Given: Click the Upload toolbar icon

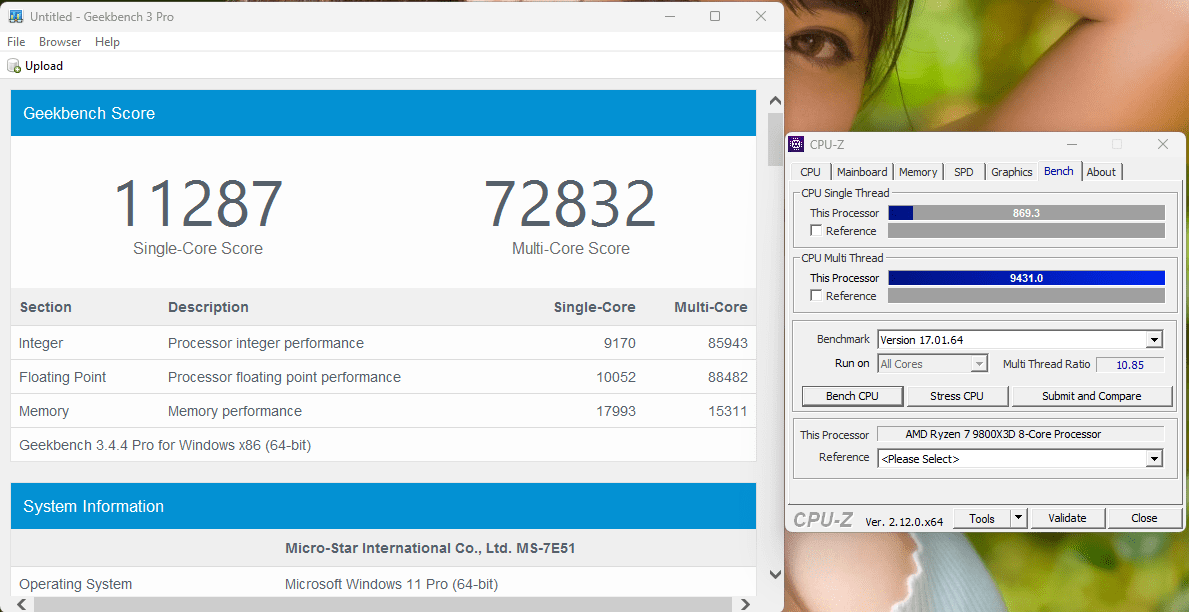Looking at the screenshot, I should pyautogui.click(x=14, y=66).
